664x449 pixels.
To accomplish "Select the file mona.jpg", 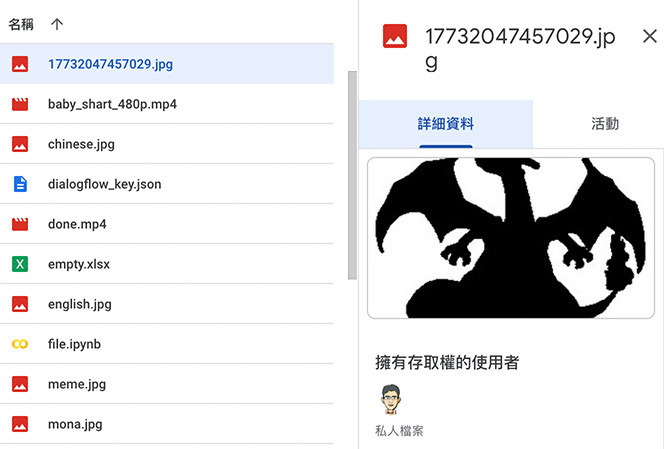I will point(167,424).
